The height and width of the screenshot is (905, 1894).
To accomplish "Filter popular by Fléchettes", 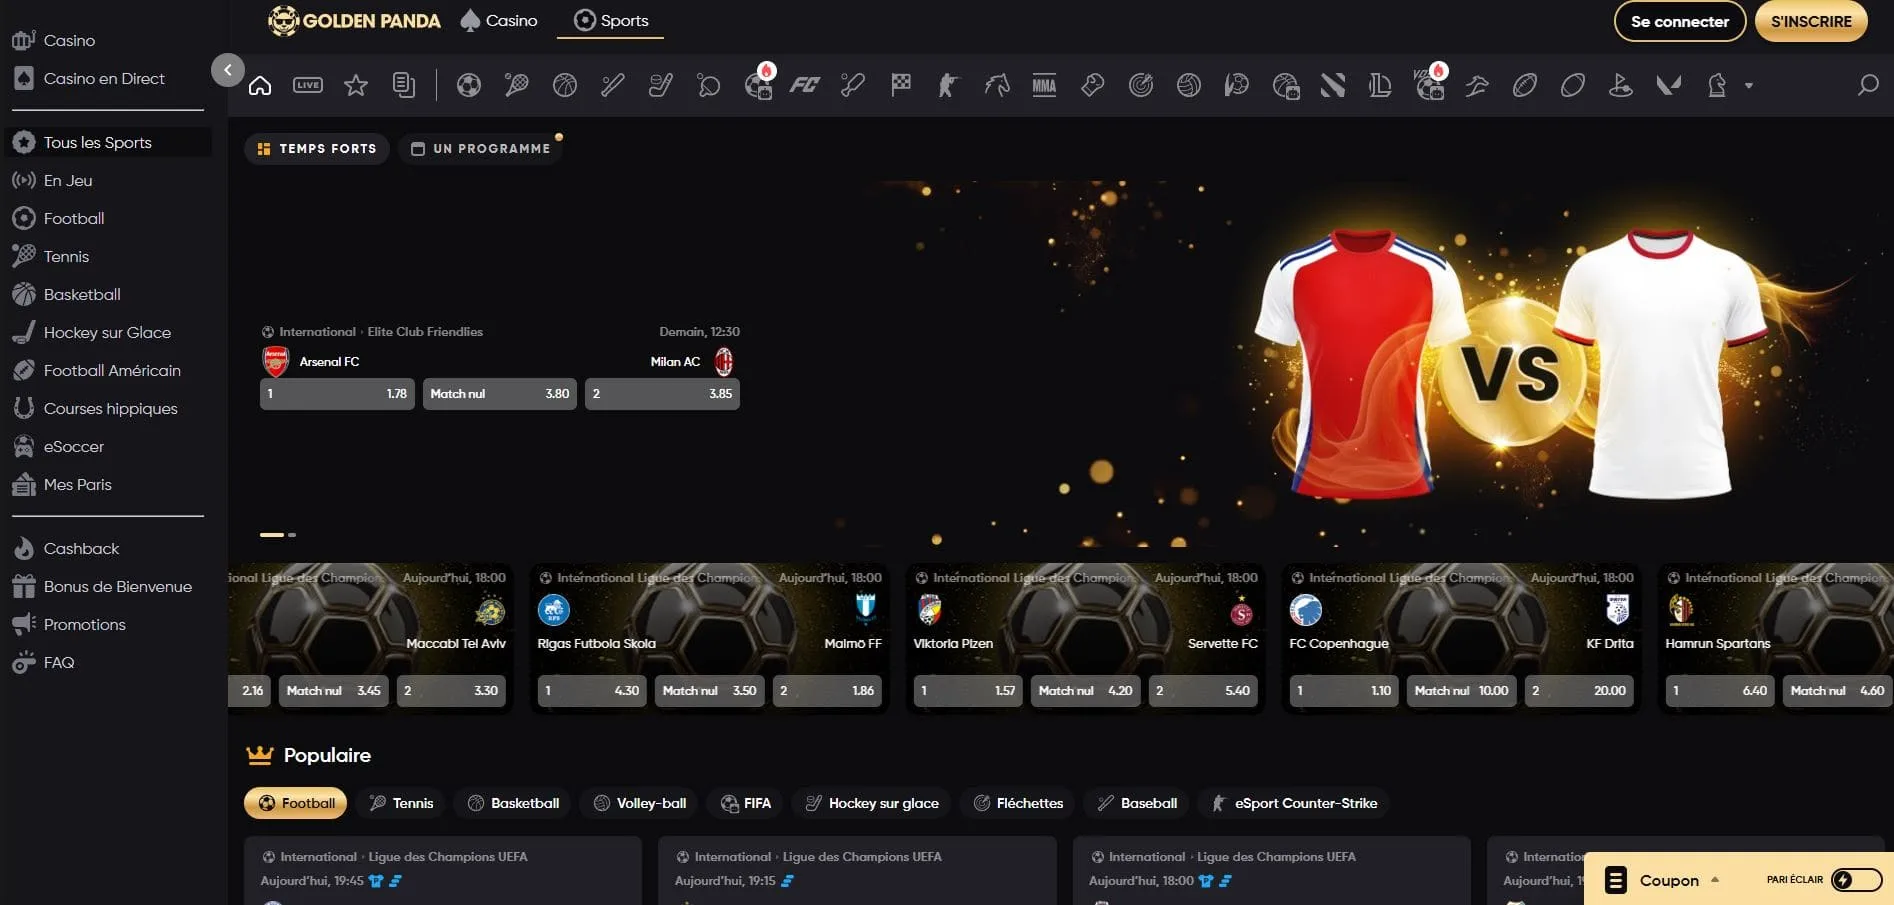I will click(x=1018, y=803).
